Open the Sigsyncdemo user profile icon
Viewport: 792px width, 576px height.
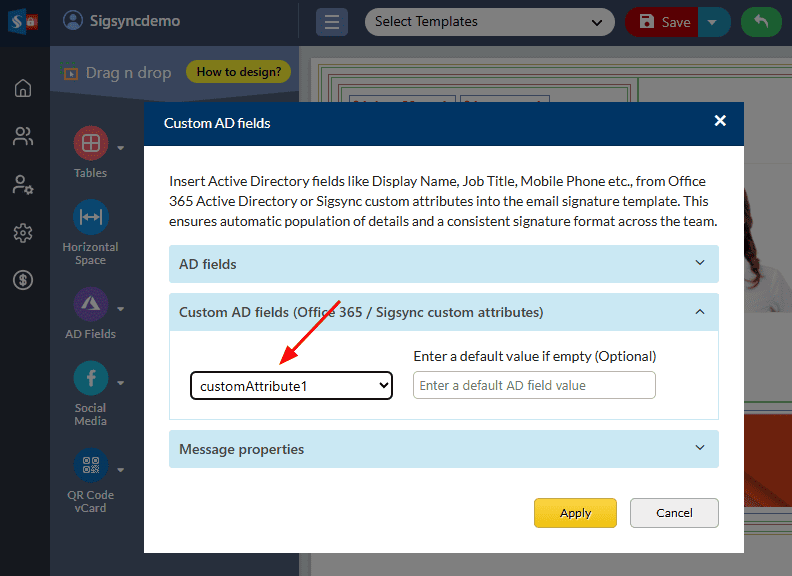[73, 21]
